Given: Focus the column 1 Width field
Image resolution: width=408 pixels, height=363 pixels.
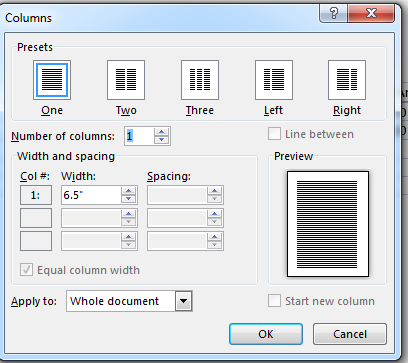Looking at the screenshot, I should pyautogui.click(x=91, y=195).
